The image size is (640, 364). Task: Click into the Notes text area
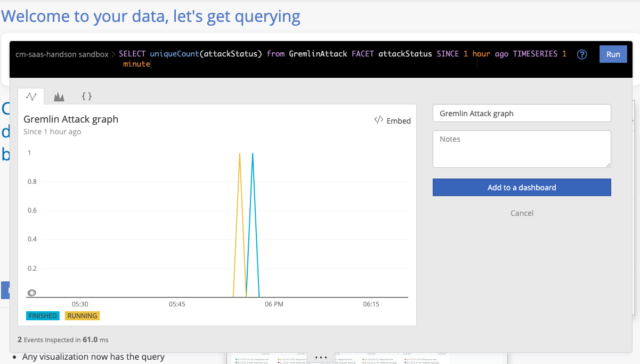522,149
